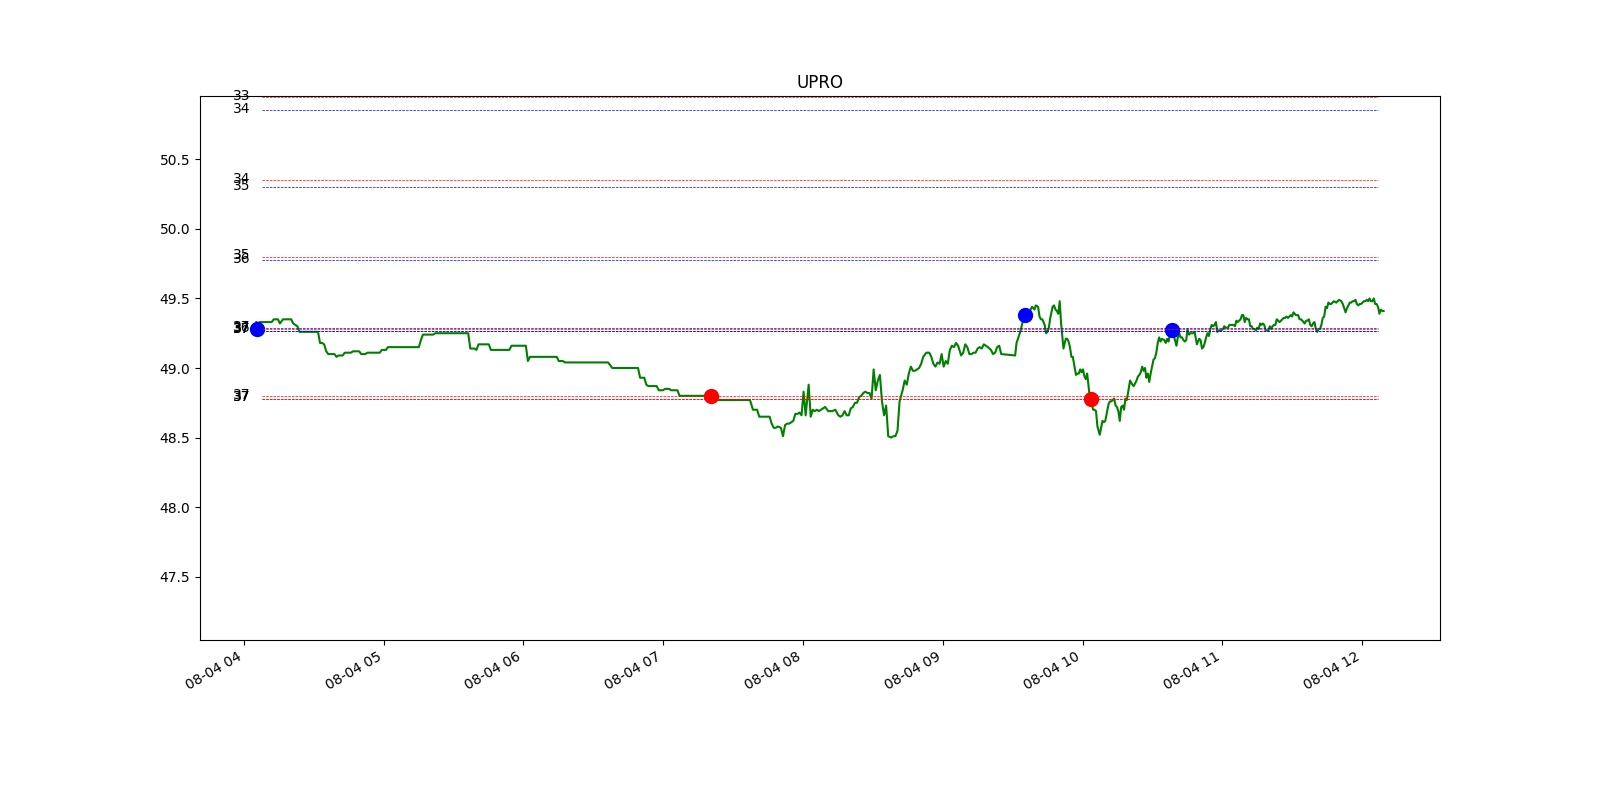Click the 48.0 y-axis label
The width and height of the screenshot is (1600, 800).
click(174, 508)
